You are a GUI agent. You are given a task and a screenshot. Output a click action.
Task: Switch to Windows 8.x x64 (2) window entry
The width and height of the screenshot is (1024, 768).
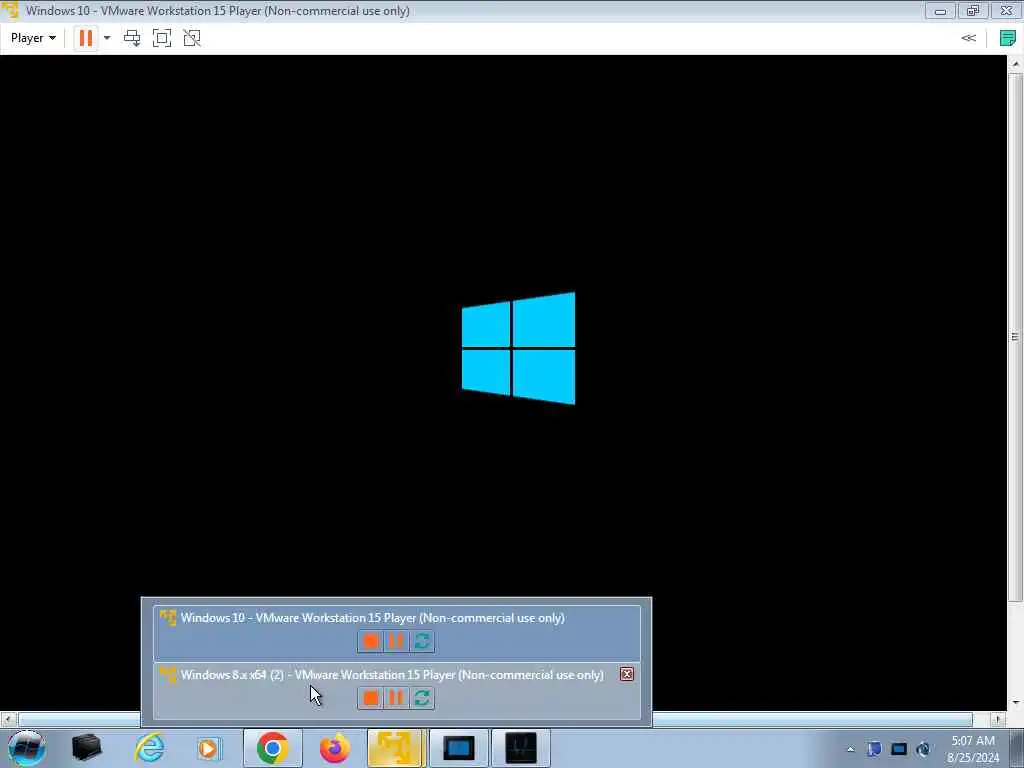coord(397,691)
